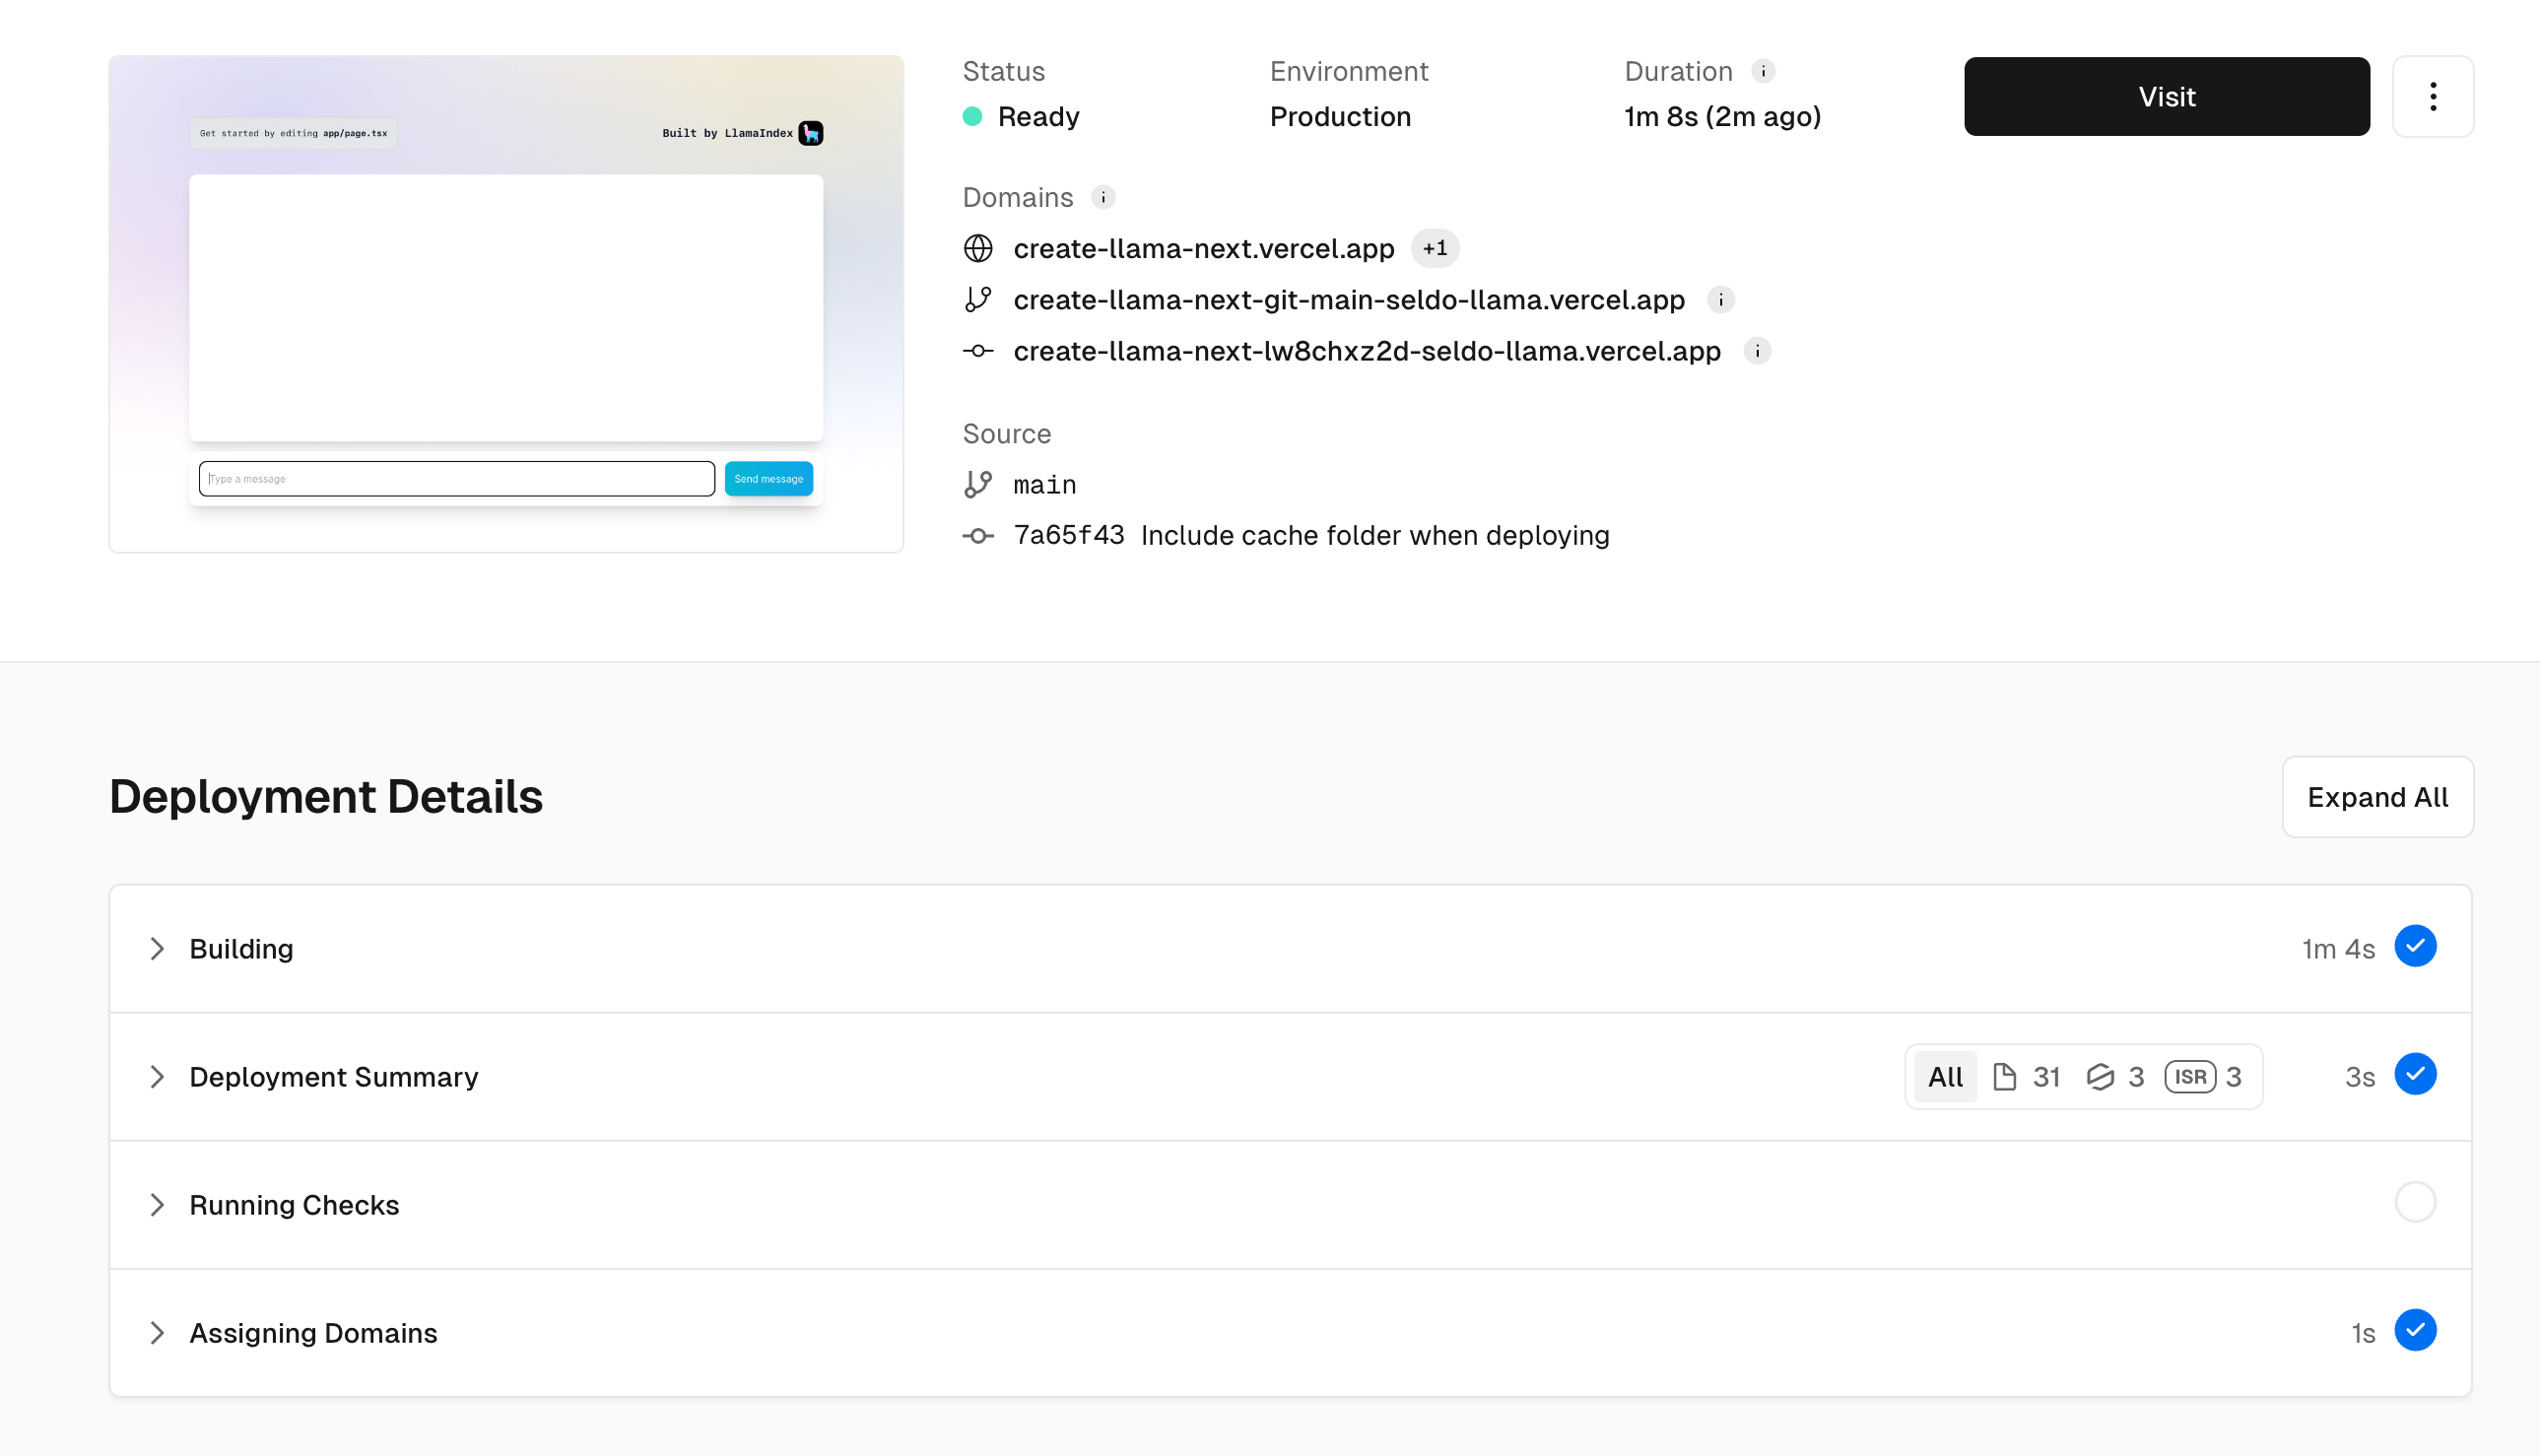Click the empty Running Checks status circle
Image resolution: width=2540 pixels, height=1456 pixels.
coord(2414,1202)
